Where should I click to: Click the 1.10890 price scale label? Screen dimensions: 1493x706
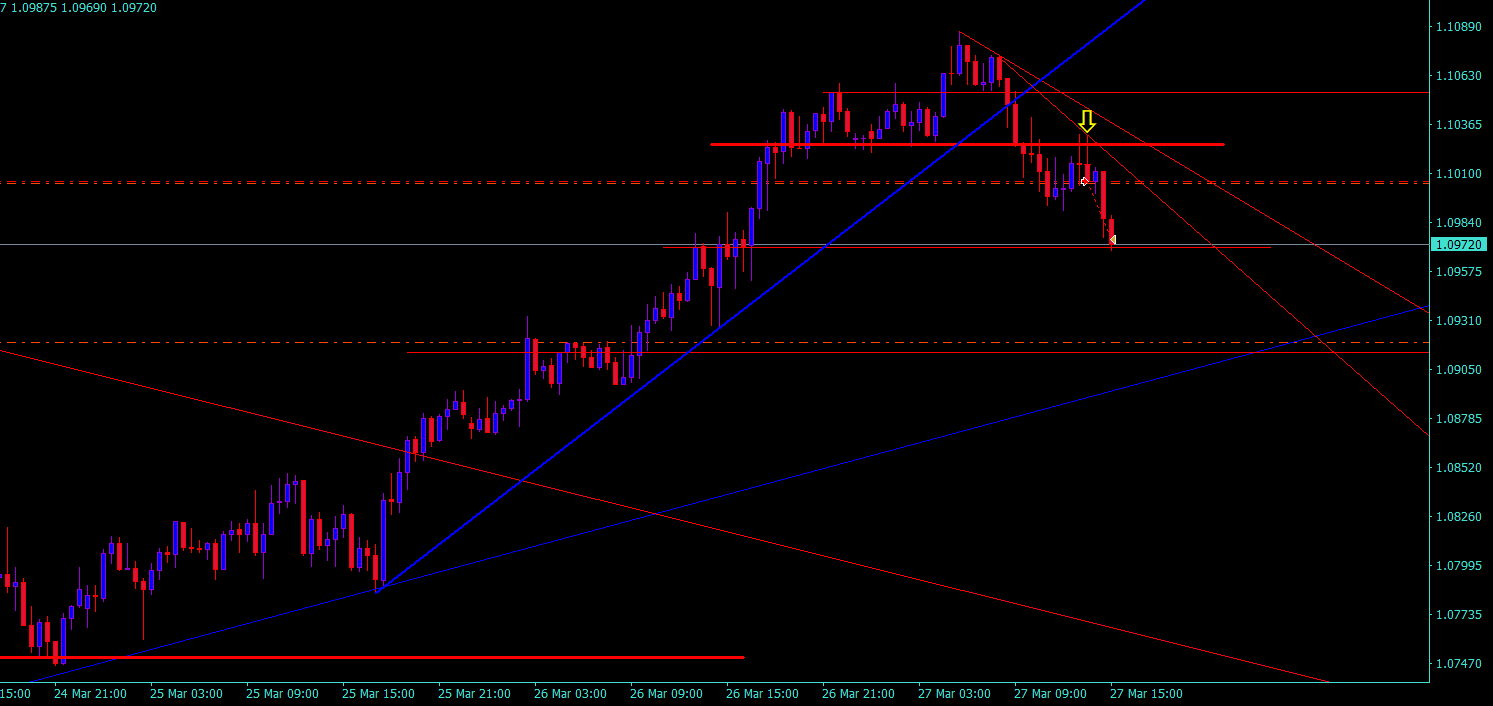point(1457,26)
